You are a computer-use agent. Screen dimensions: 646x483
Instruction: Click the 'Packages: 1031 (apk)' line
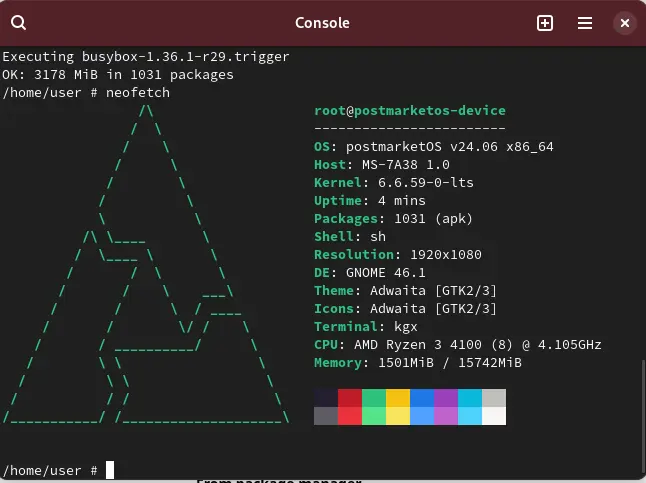pyautogui.click(x=393, y=219)
